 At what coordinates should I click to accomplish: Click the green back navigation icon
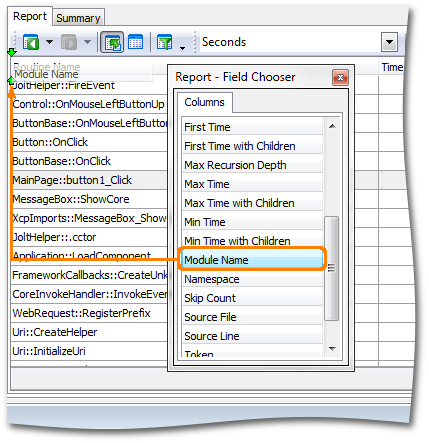point(31,42)
